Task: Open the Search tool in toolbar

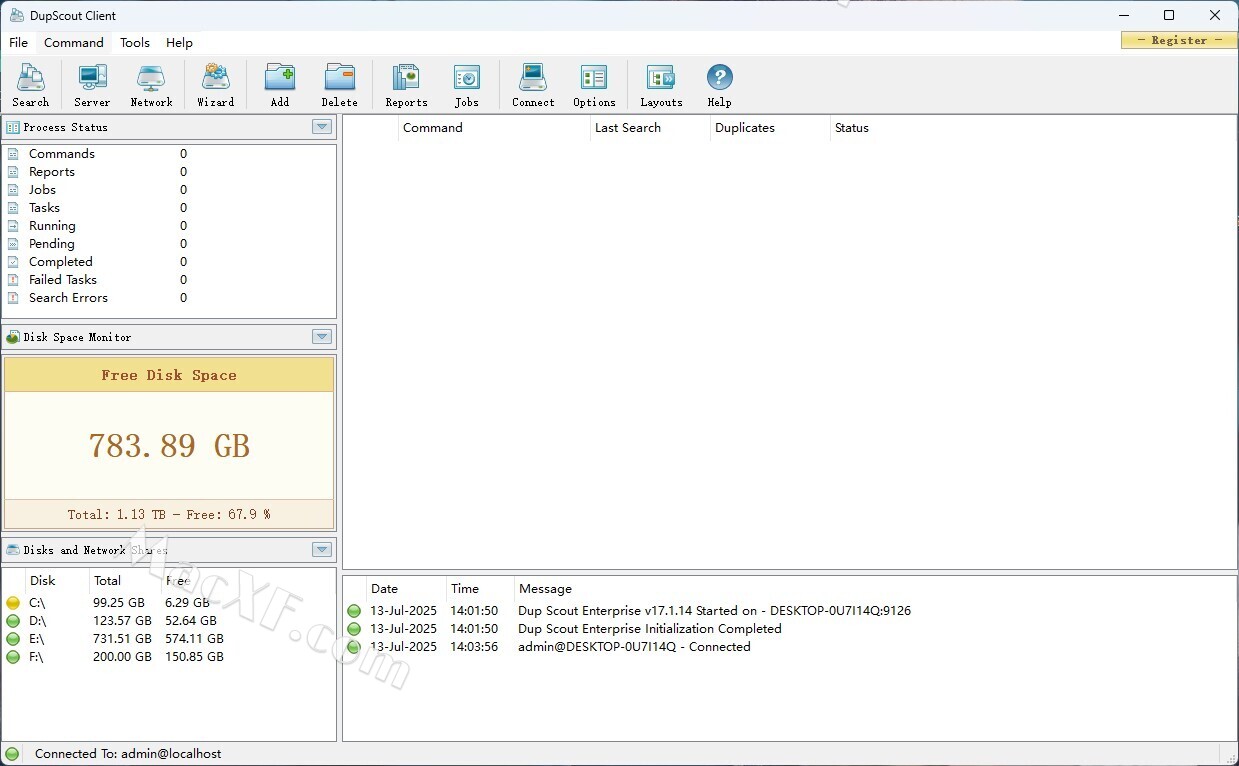Action: (x=31, y=85)
